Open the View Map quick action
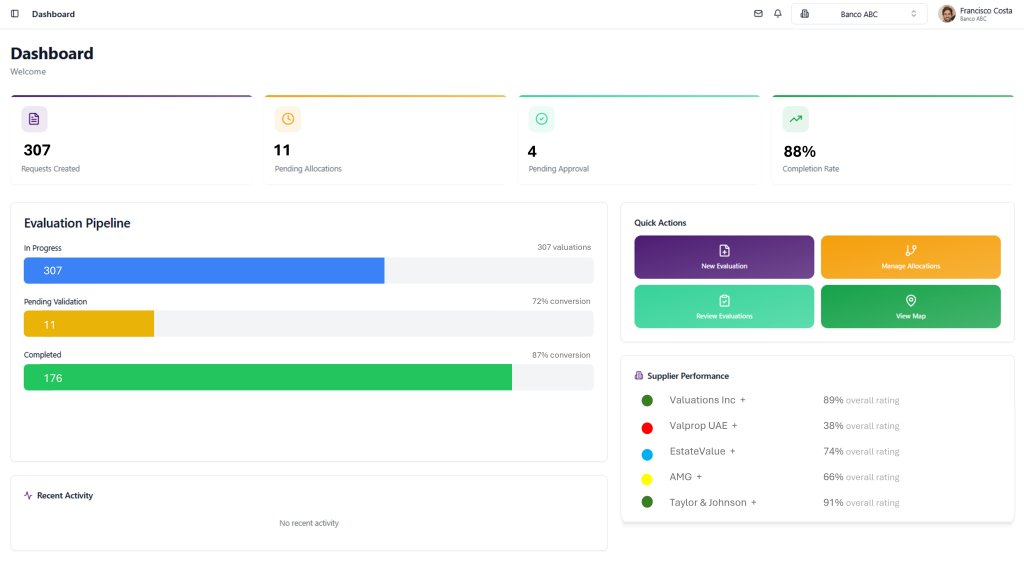This screenshot has height=565, width=1024. coord(910,306)
